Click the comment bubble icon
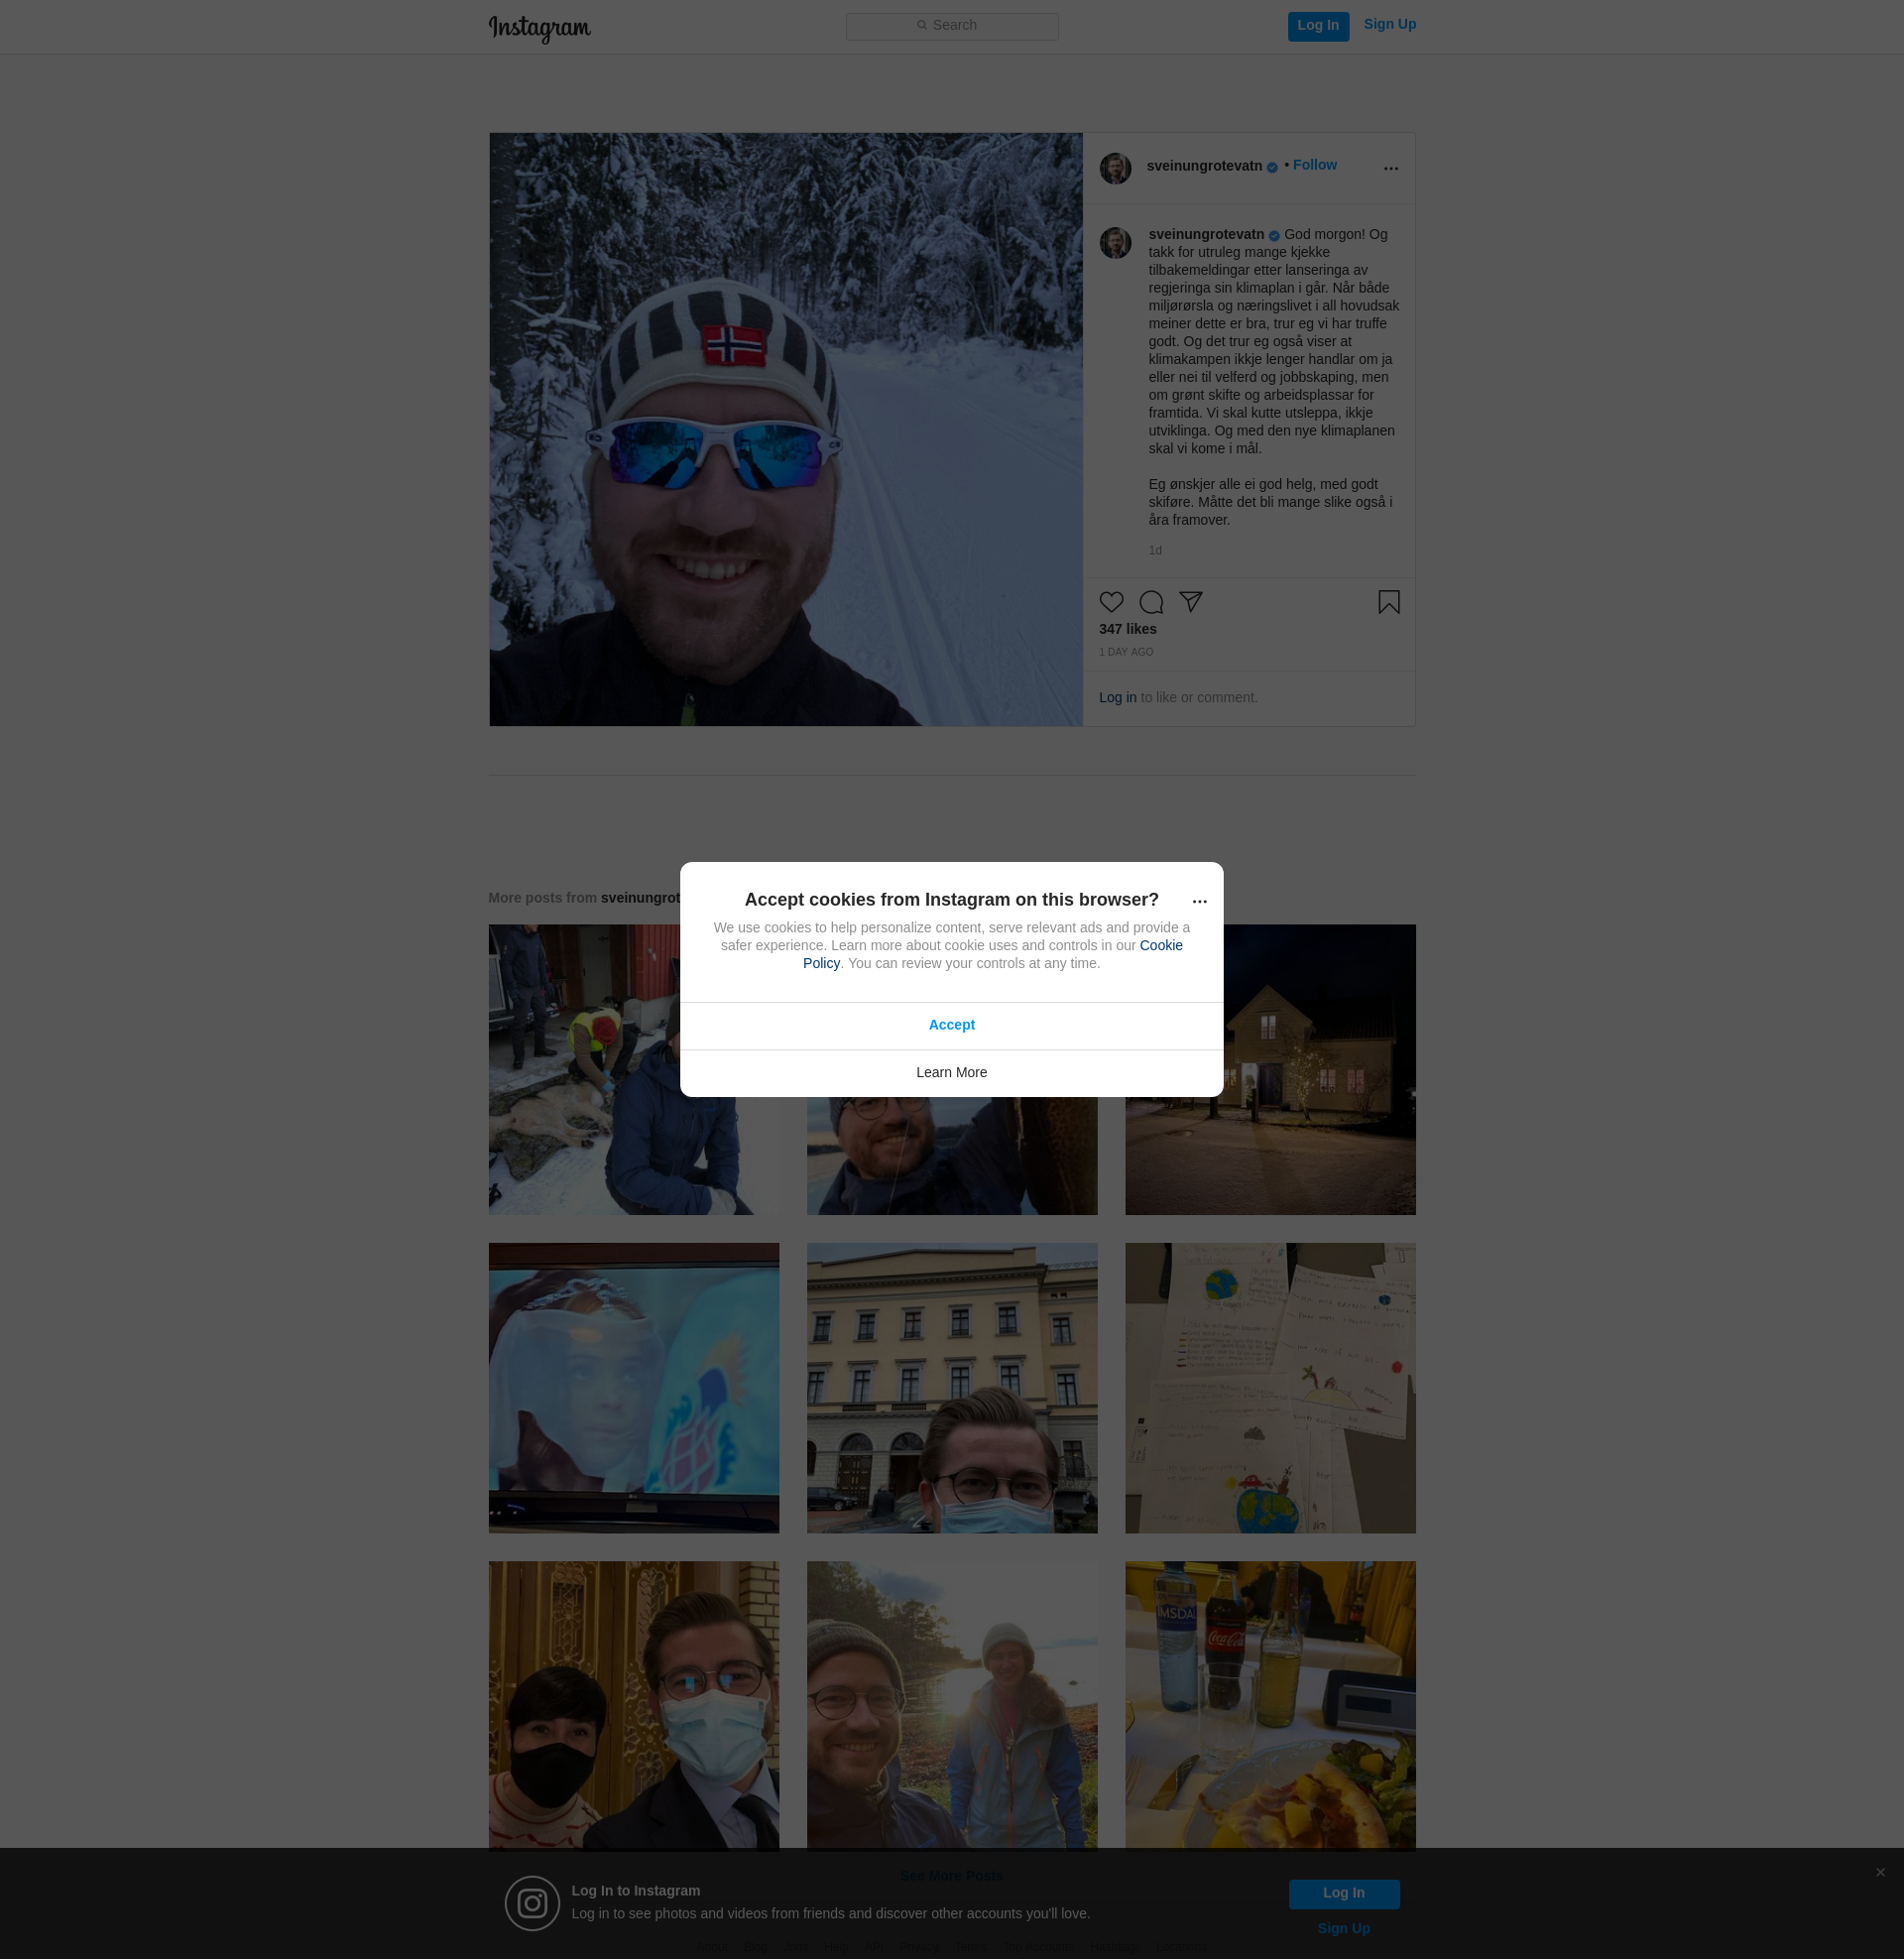The height and width of the screenshot is (1959, 1904). pyautogui.click(x=1151, y=602)
